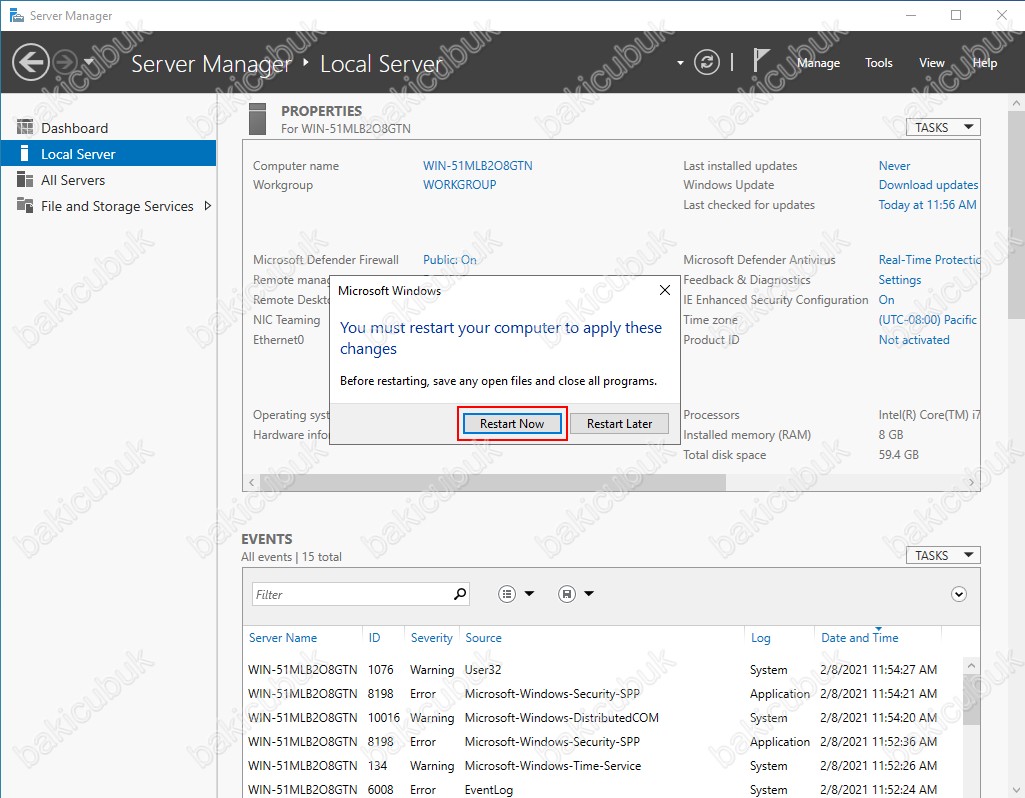Click the File and Storage Services icon
The image size is (1025, 798).
25,205
